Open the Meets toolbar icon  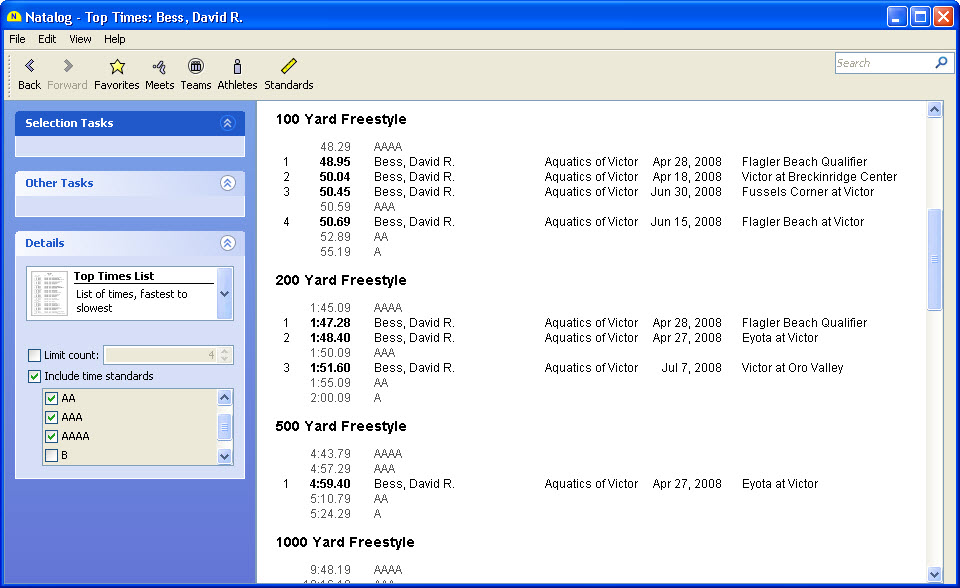point(159,66)
